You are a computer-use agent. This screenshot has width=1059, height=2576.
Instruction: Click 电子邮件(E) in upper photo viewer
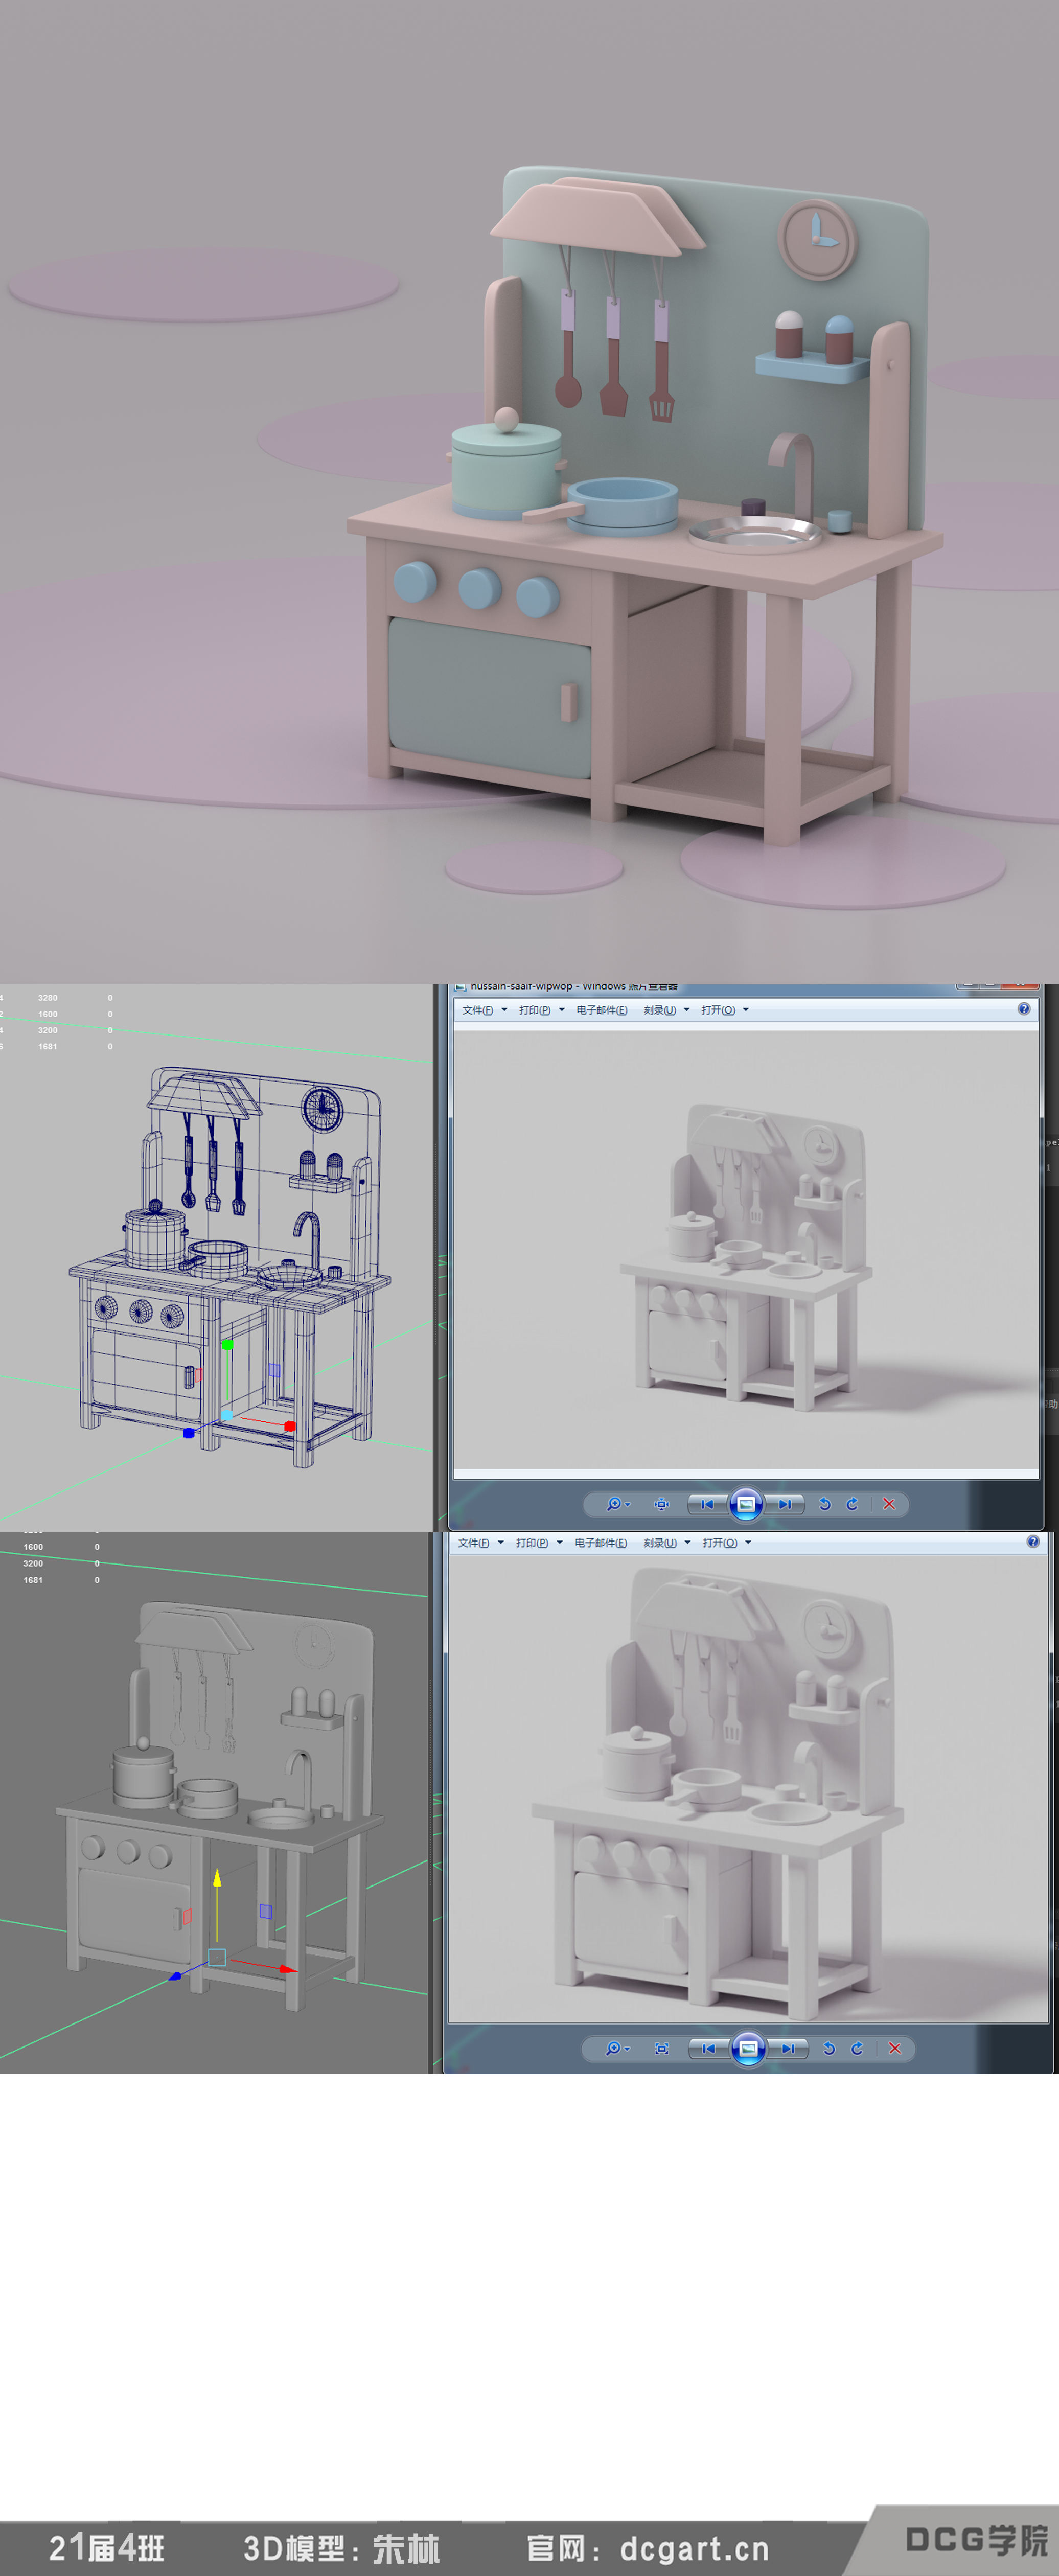pos(602,1010)
